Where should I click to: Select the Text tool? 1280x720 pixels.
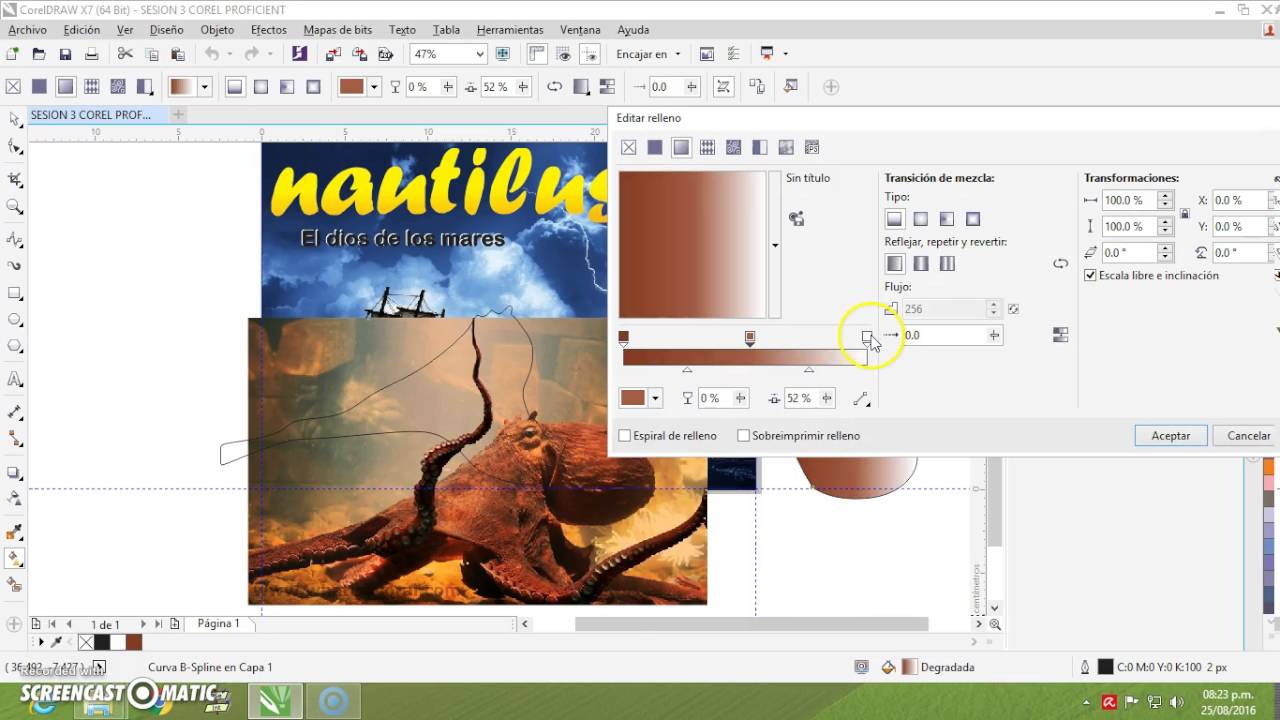[15, 379]
